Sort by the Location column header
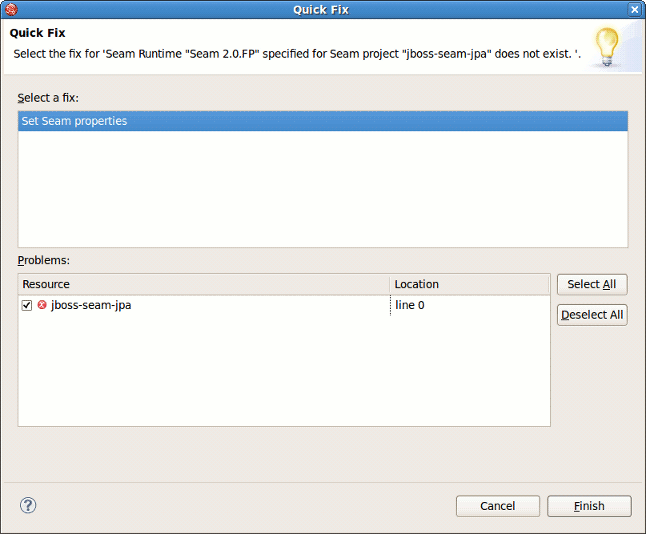 point(469,284)
